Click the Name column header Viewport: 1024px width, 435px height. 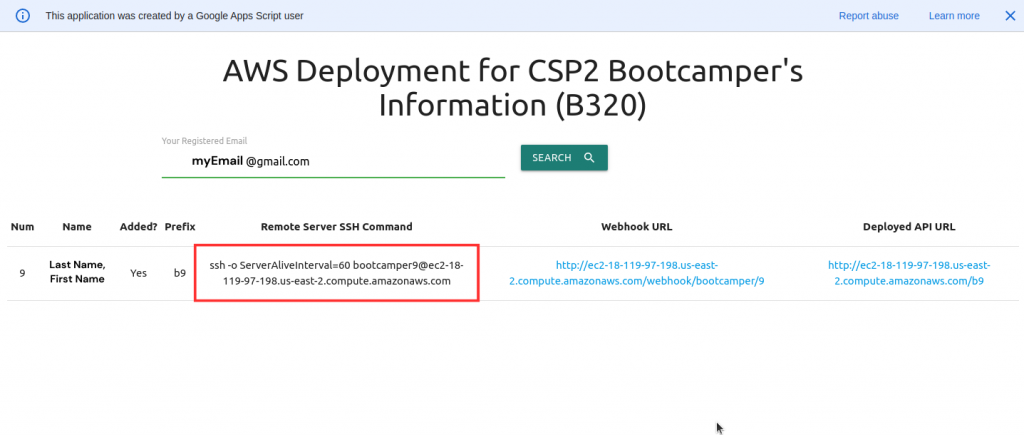[x=77, y=227]
